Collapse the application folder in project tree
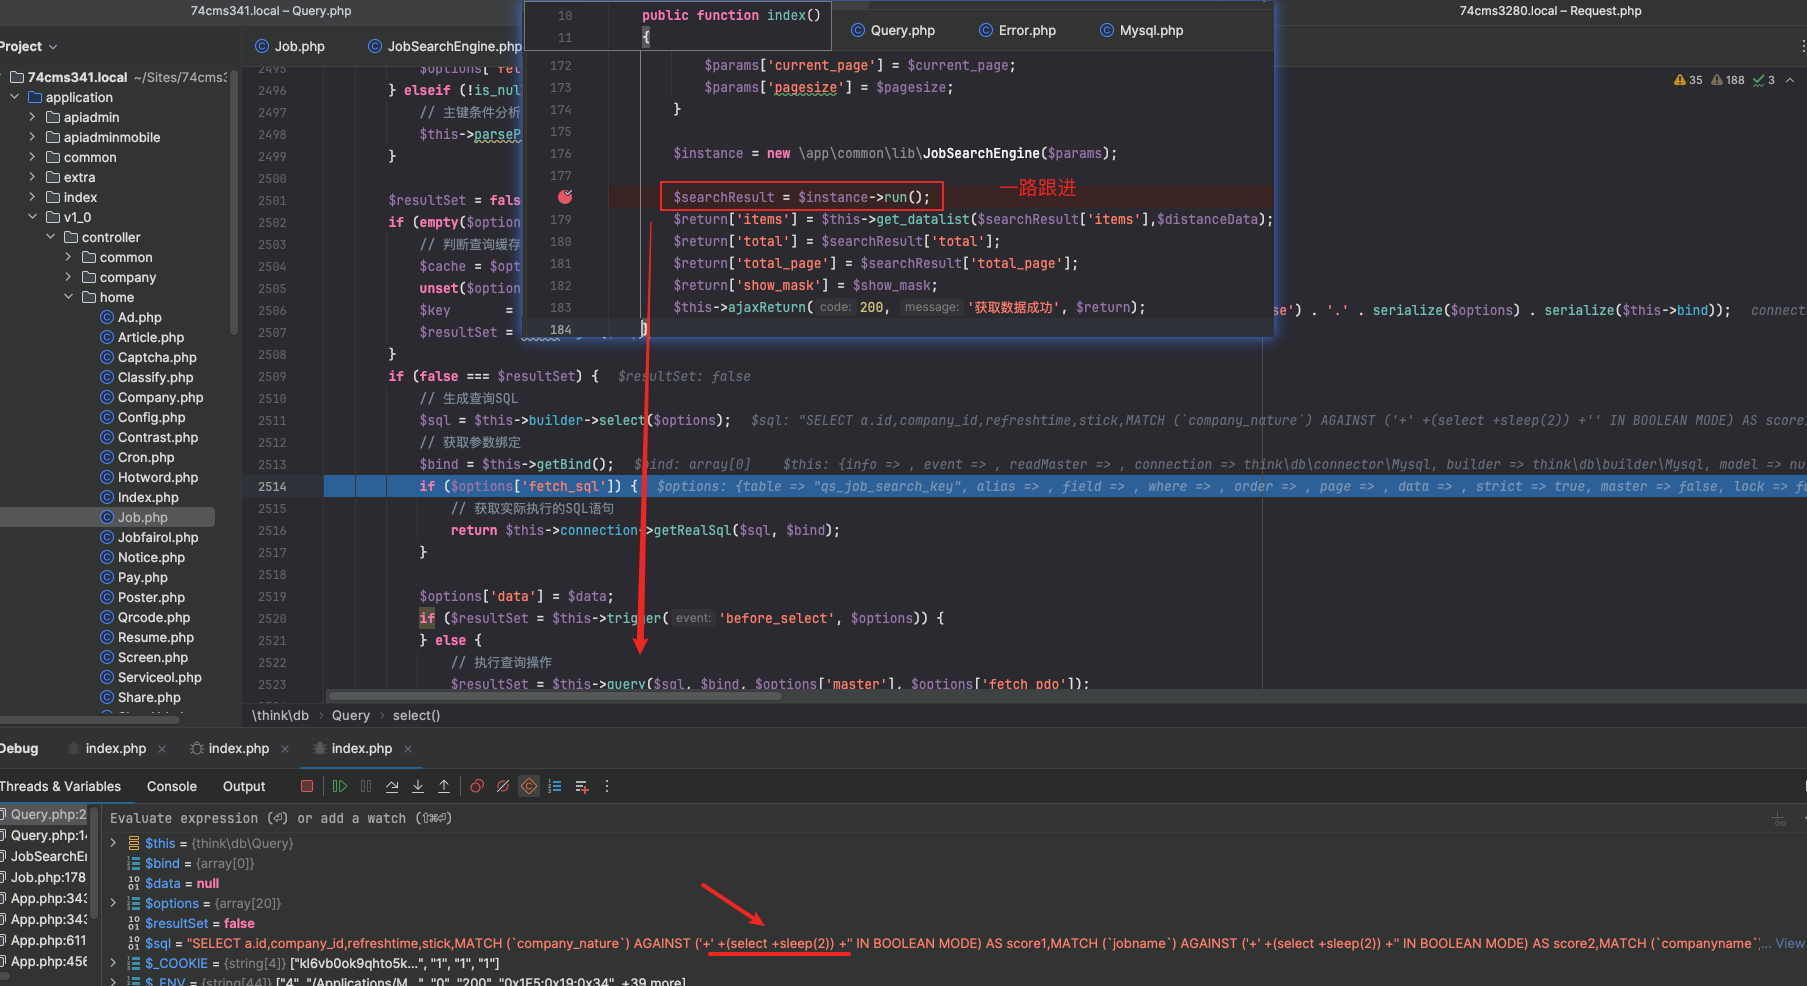Image resolution: width=1807 pixels, height=986 pixels. pos(15,97)
